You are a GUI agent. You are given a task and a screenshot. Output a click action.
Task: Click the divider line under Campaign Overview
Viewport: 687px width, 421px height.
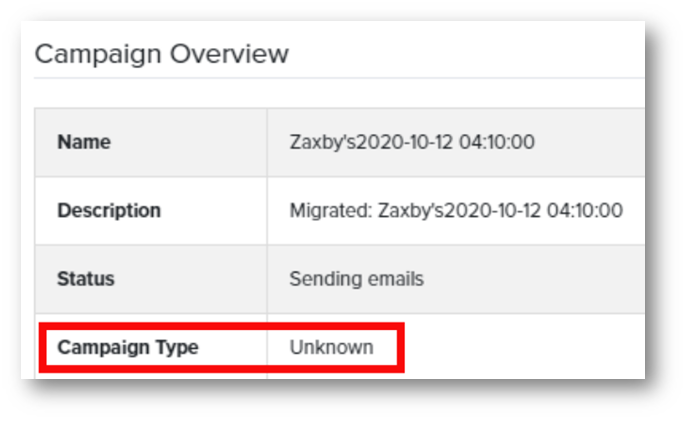click(x=339, y=78)
